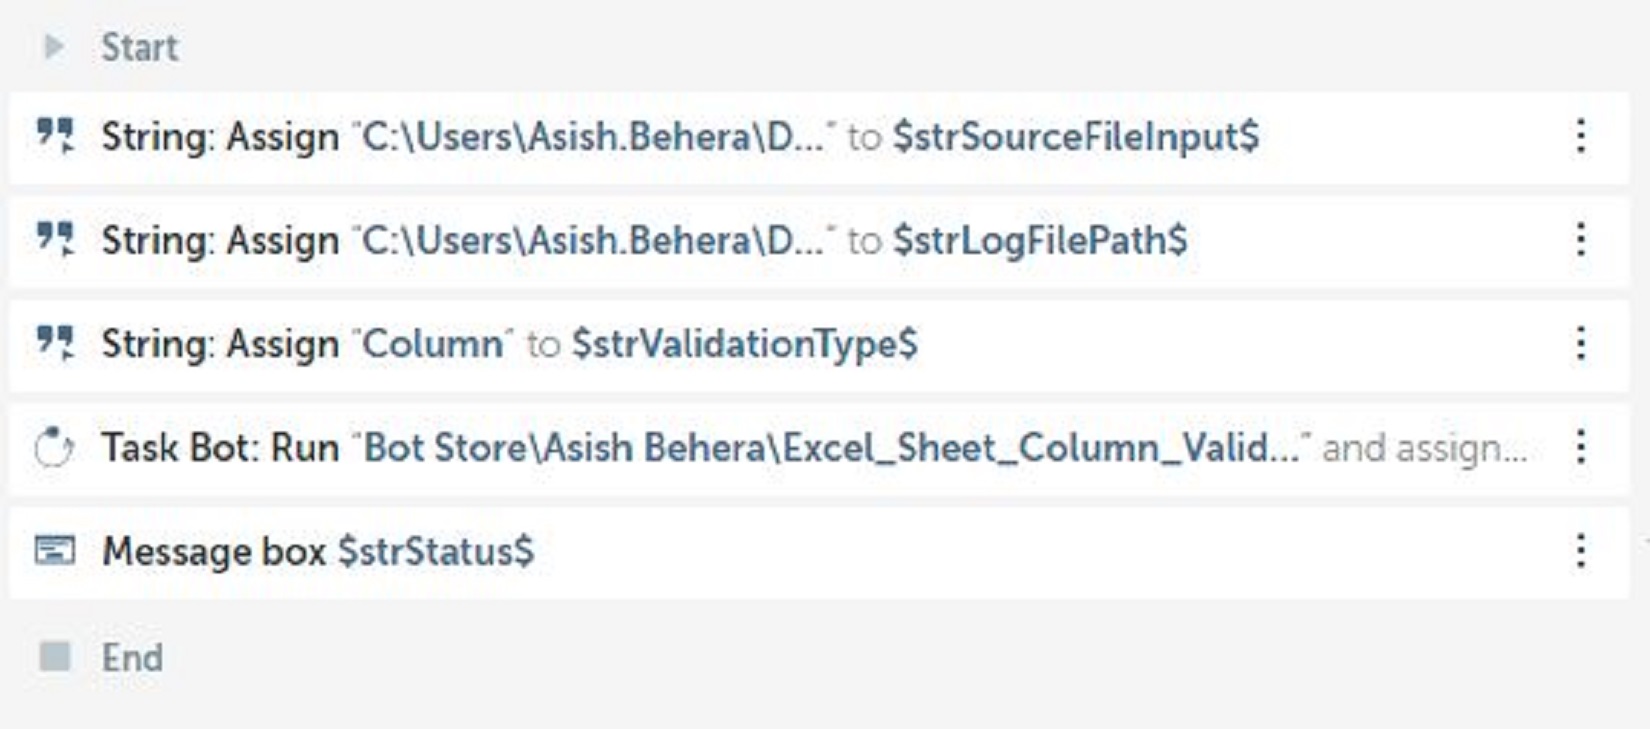Select the Start label
1650x729 pixels.
(x=139, y=47)
